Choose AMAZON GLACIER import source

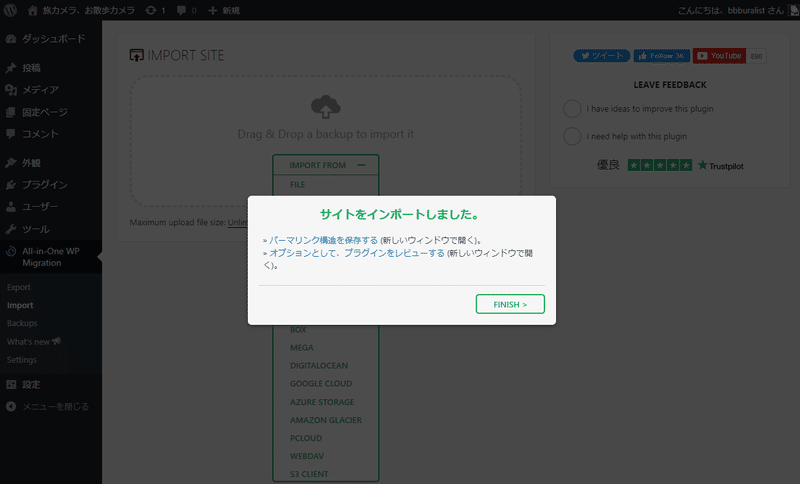pos(326,420)
